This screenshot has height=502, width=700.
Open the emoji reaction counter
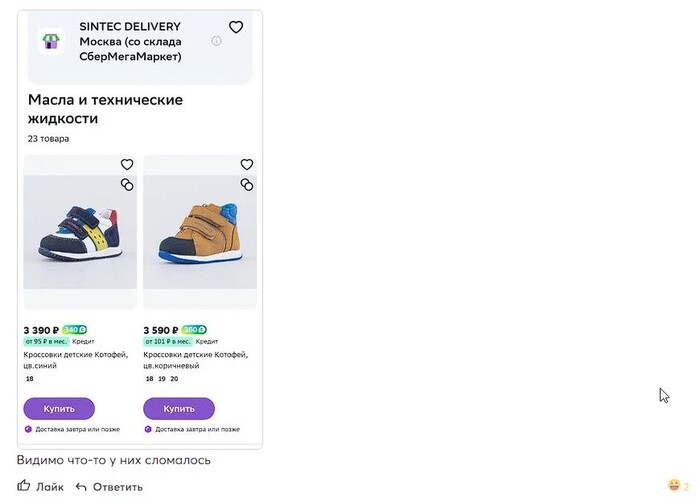click(x=678, y=486)
